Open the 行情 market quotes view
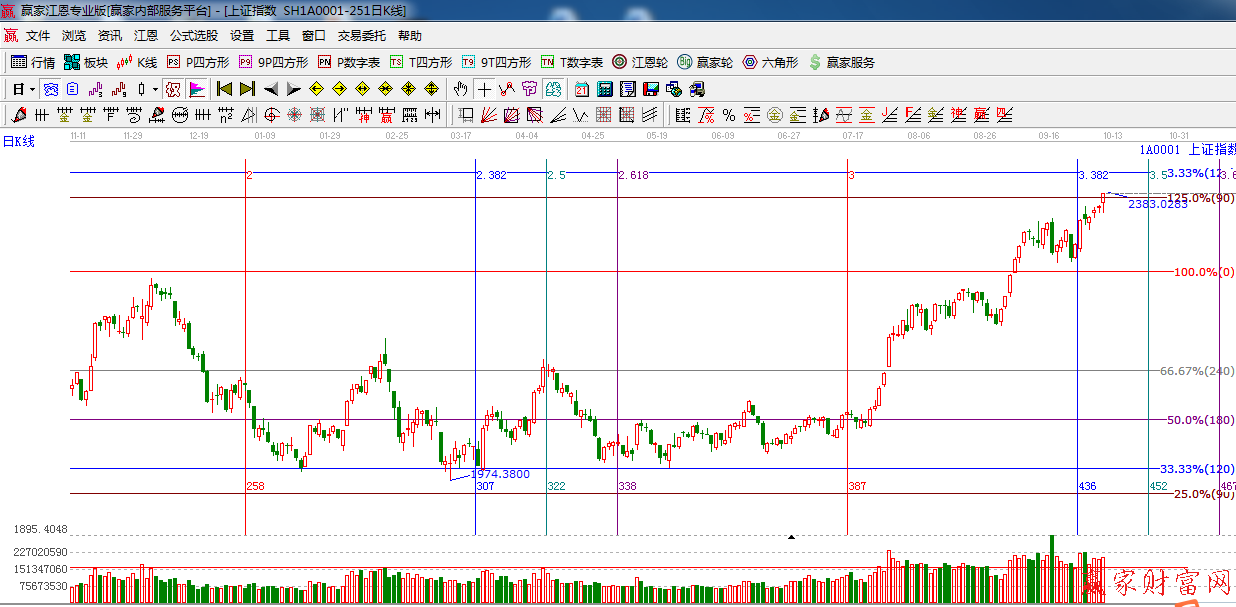The height and width of the screenshot is (607, 1236). [33, 62]
